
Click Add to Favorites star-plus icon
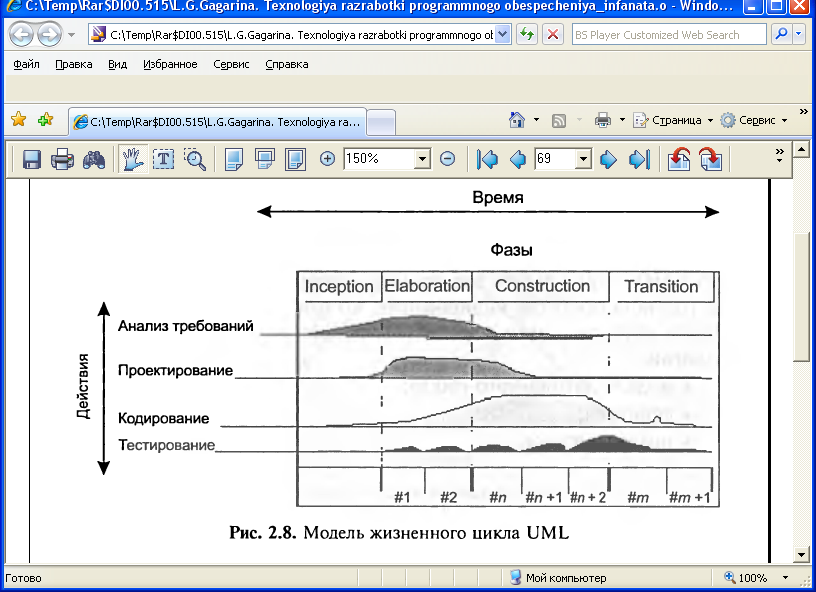click(x=46, y=120)
